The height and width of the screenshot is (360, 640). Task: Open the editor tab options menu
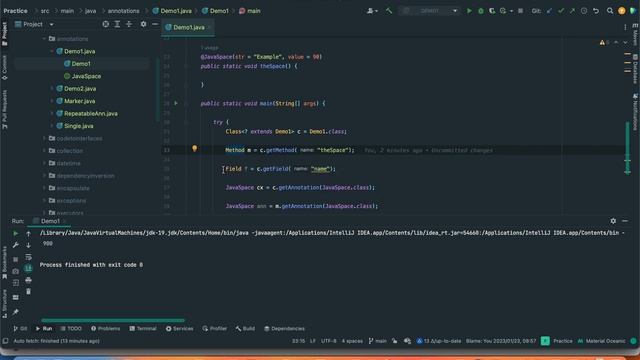625,27
